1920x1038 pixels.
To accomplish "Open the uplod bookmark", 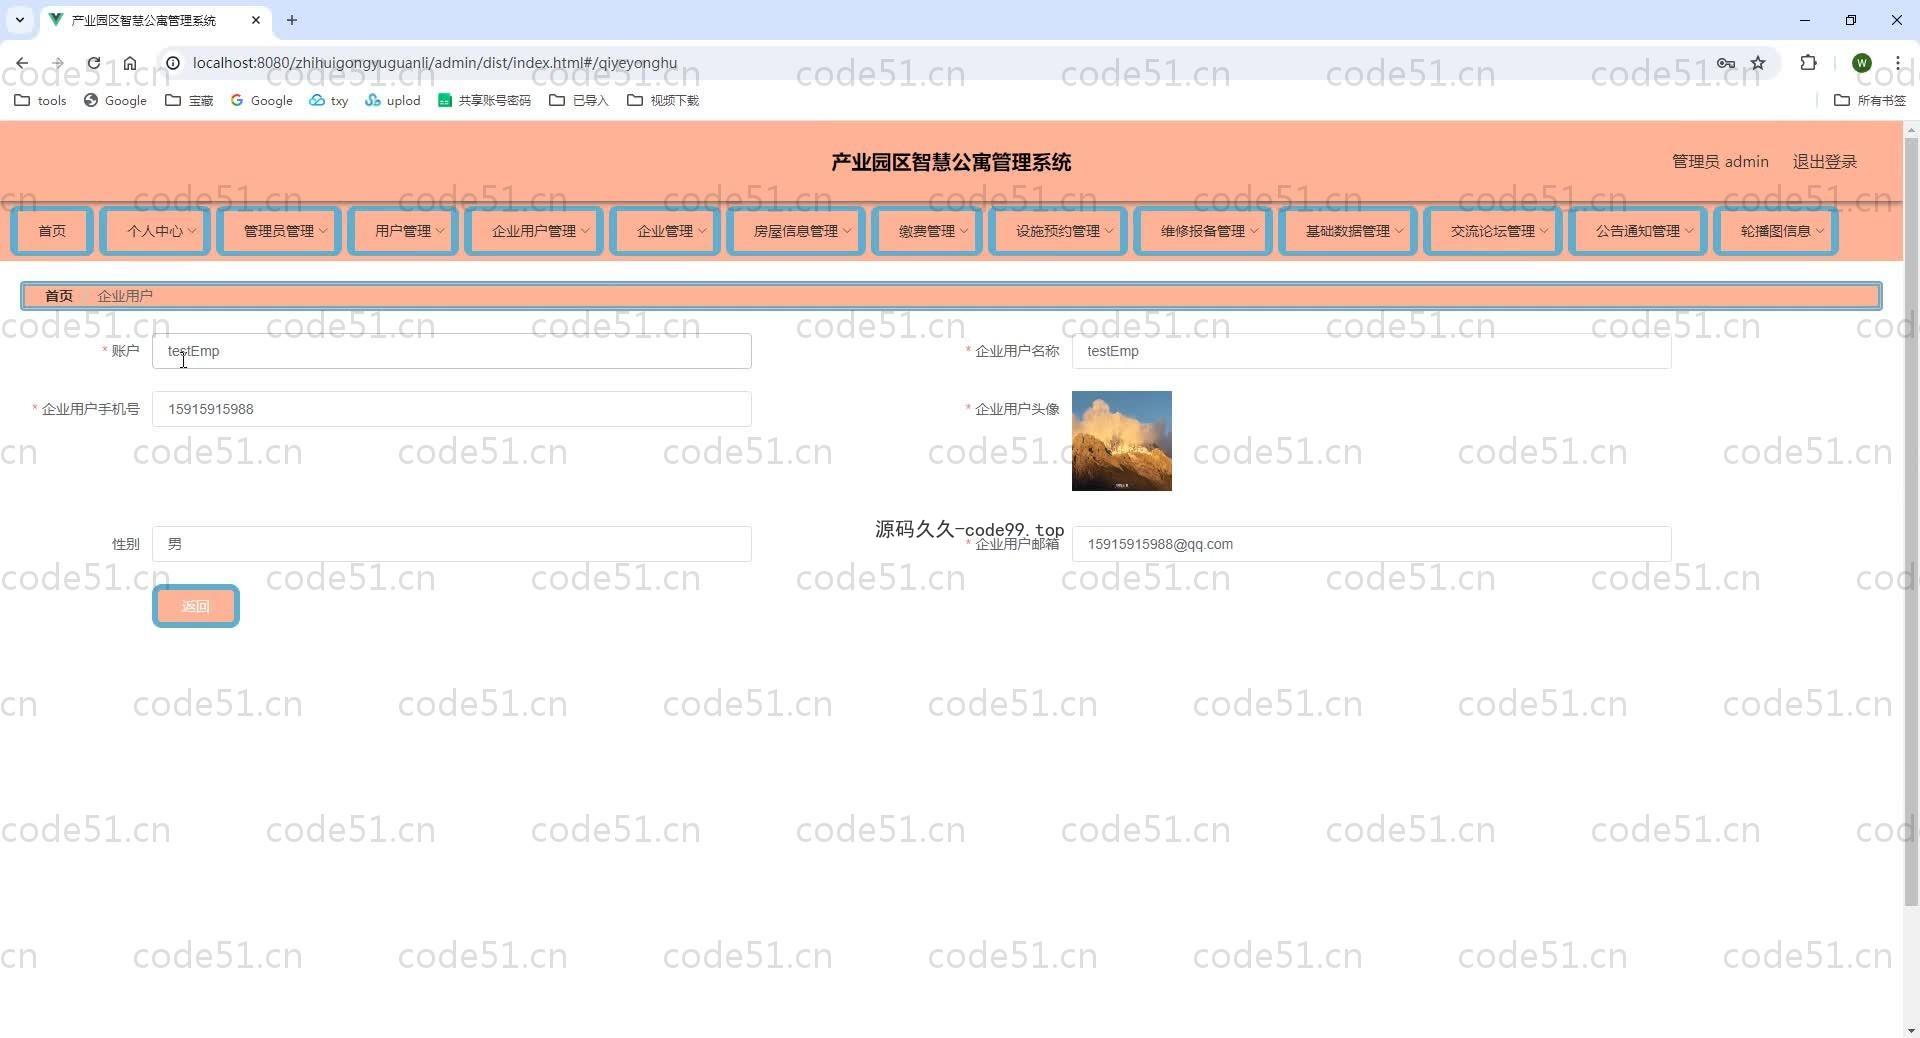I will click(392, 100).
